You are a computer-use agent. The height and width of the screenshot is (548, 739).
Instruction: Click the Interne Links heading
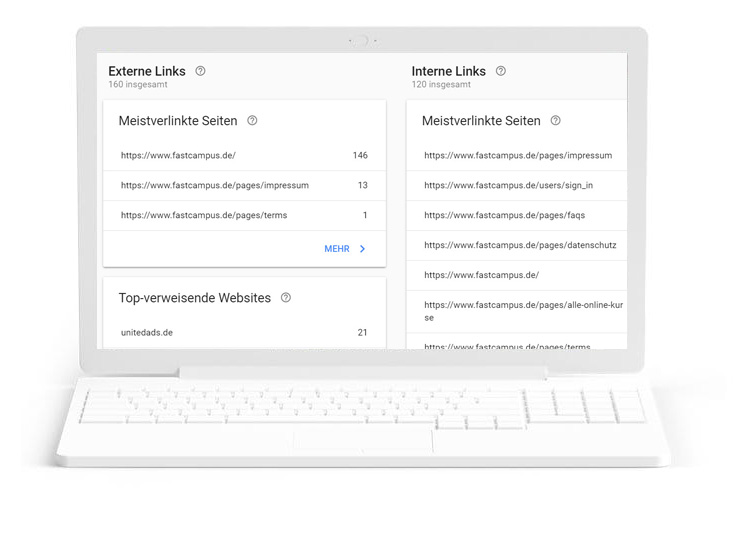pyautogui.click(x=449, y=71)
